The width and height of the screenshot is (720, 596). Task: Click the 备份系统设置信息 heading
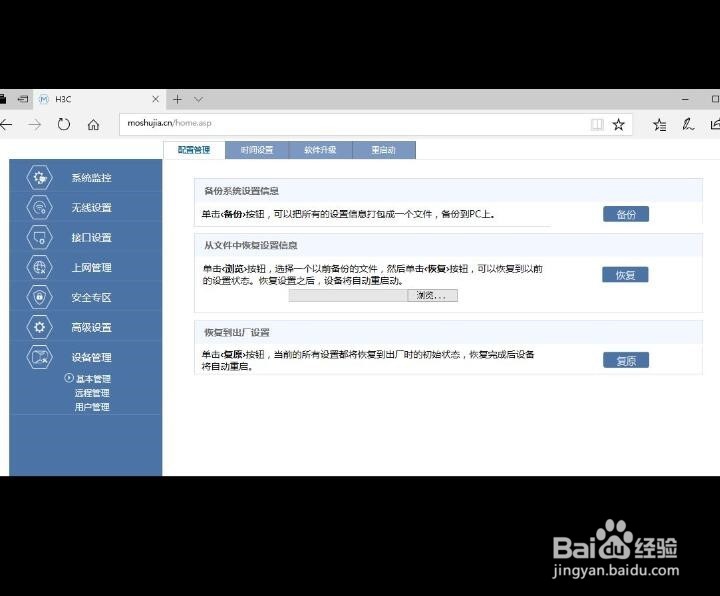click(242, 191)
